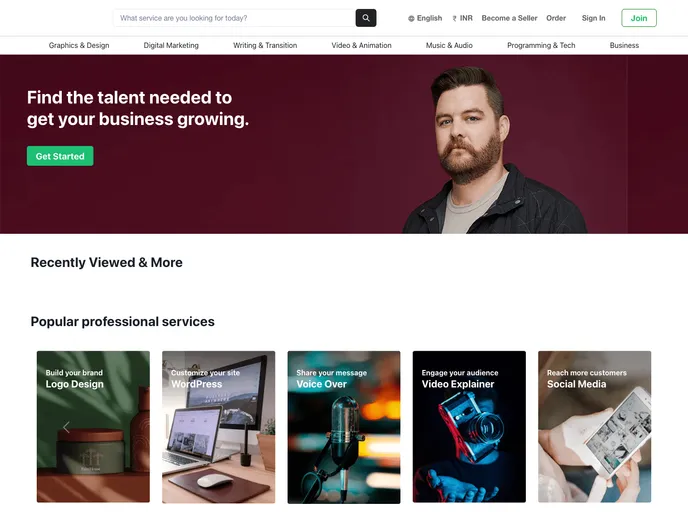Select the Video & Animation category
Viewport: 688px width, 512px height.
coord(361,45)
